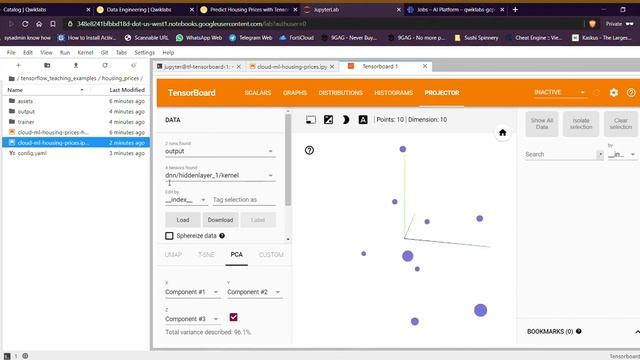The width and height of the screenshot is (640, 360).
Task: Uncheck the Component #3 Z-axis checkbox
Action: point(233,317)
